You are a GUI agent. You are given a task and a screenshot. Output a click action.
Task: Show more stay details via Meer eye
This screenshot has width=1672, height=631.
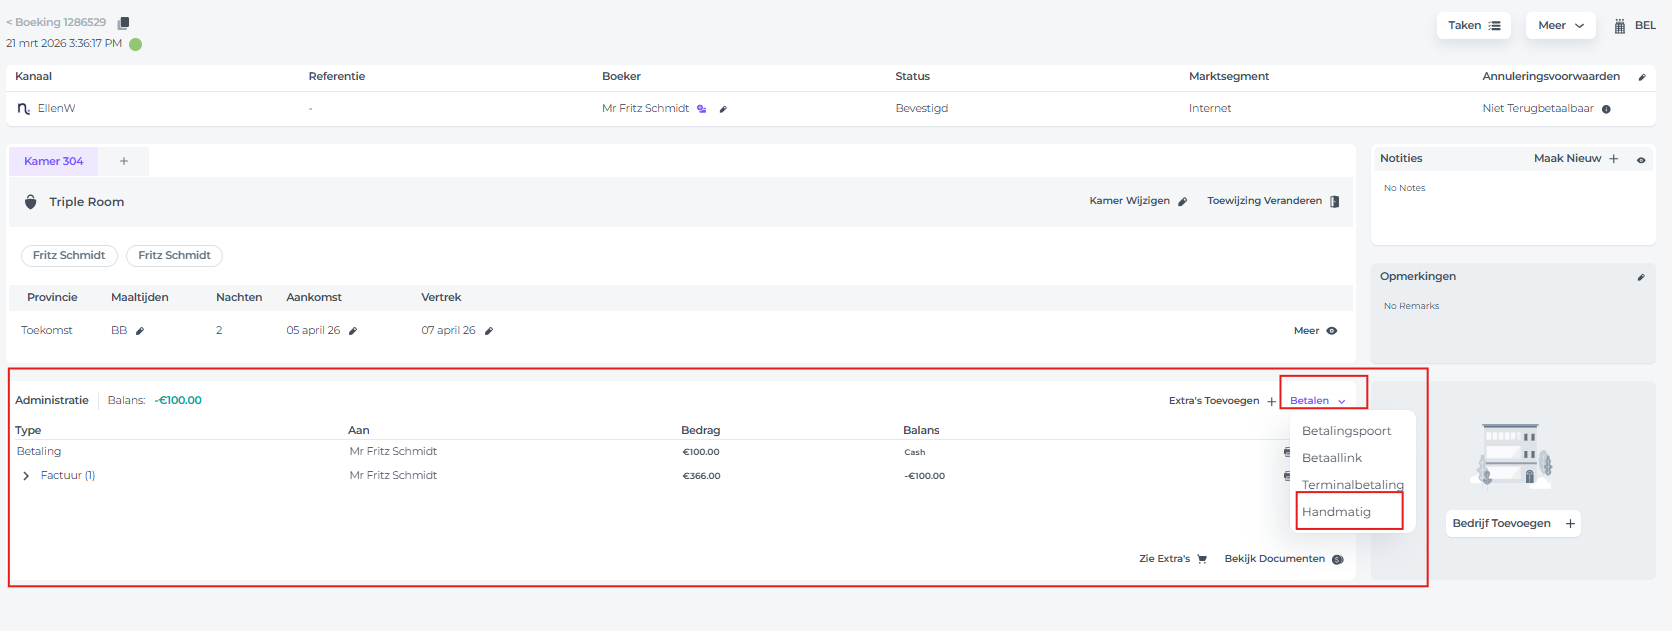click(1331, 331)
